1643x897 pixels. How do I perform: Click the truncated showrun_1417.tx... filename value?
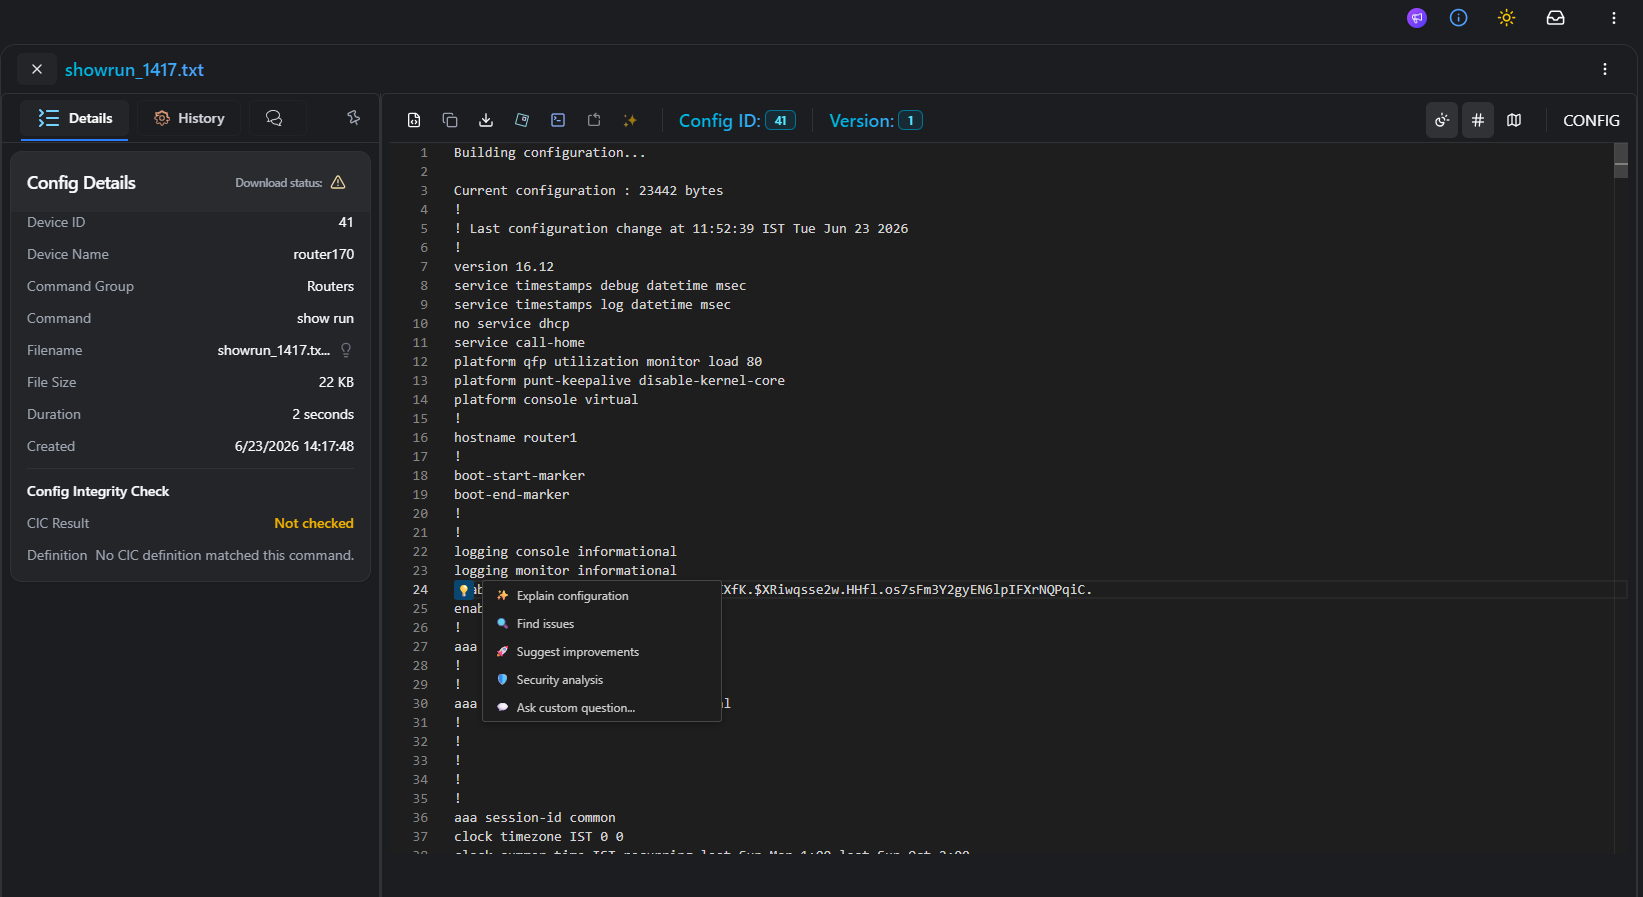(274, 350)
